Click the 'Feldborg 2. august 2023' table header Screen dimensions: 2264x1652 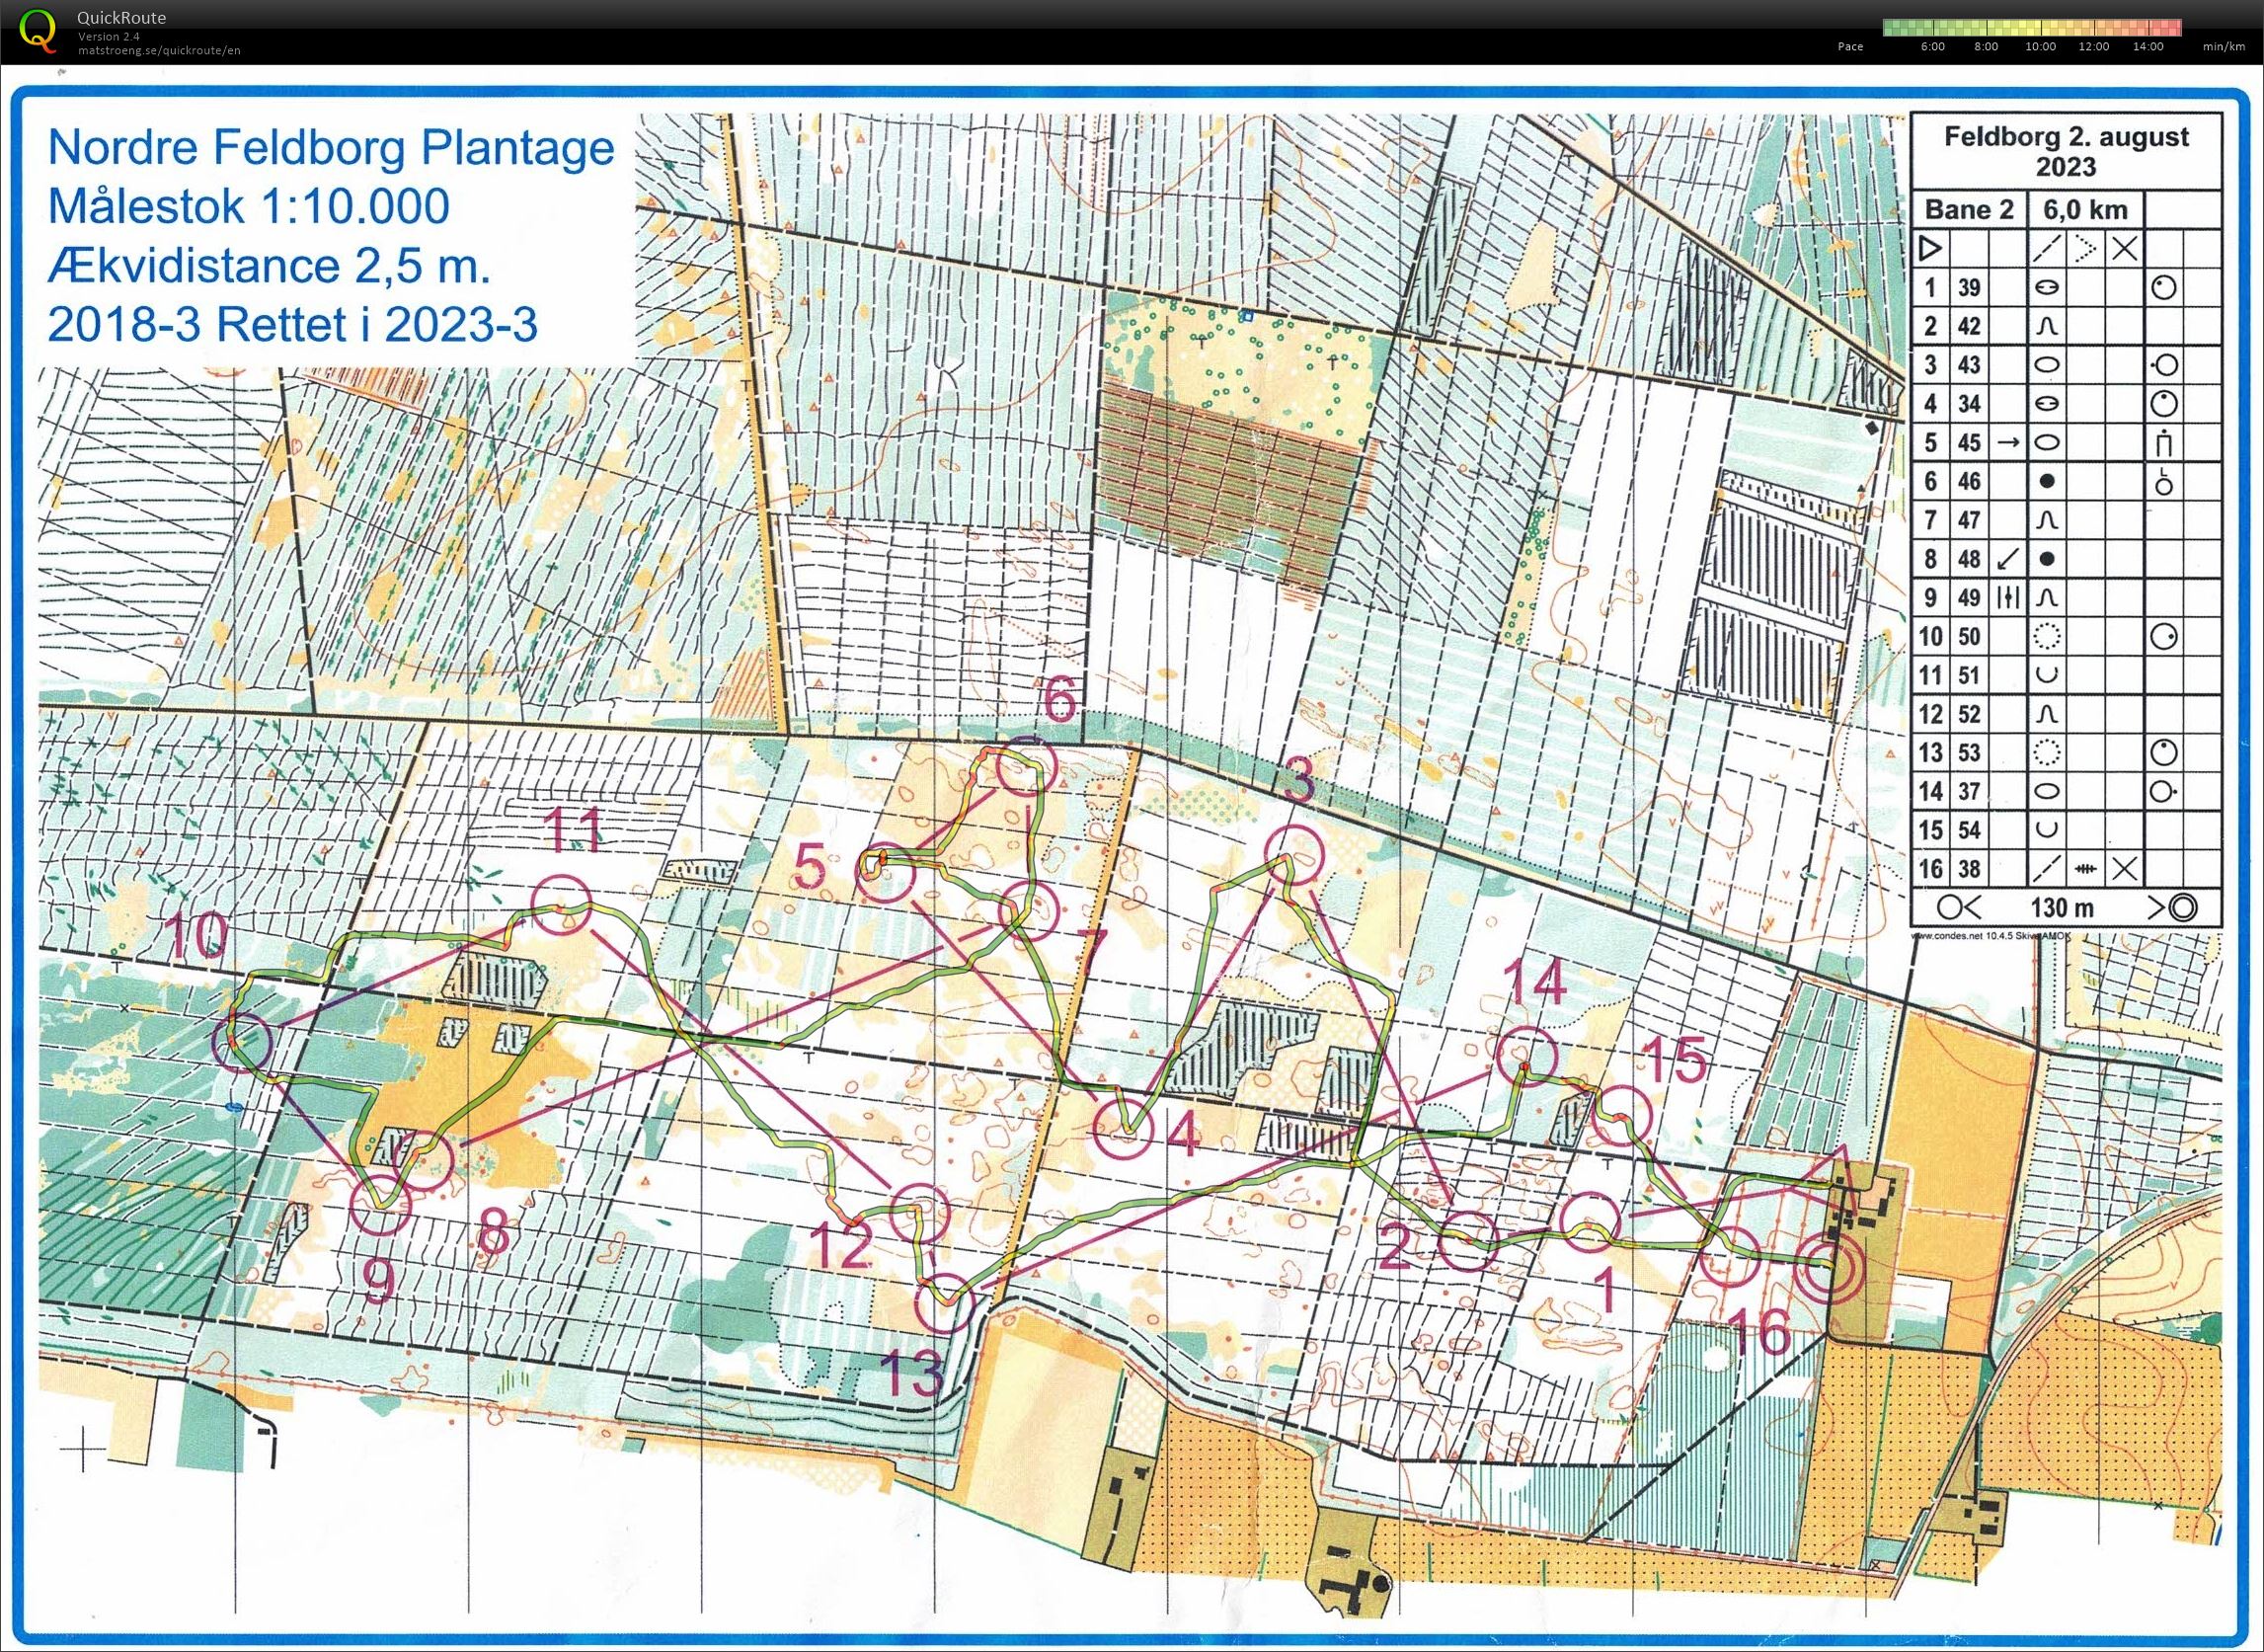pos(2066,151)
